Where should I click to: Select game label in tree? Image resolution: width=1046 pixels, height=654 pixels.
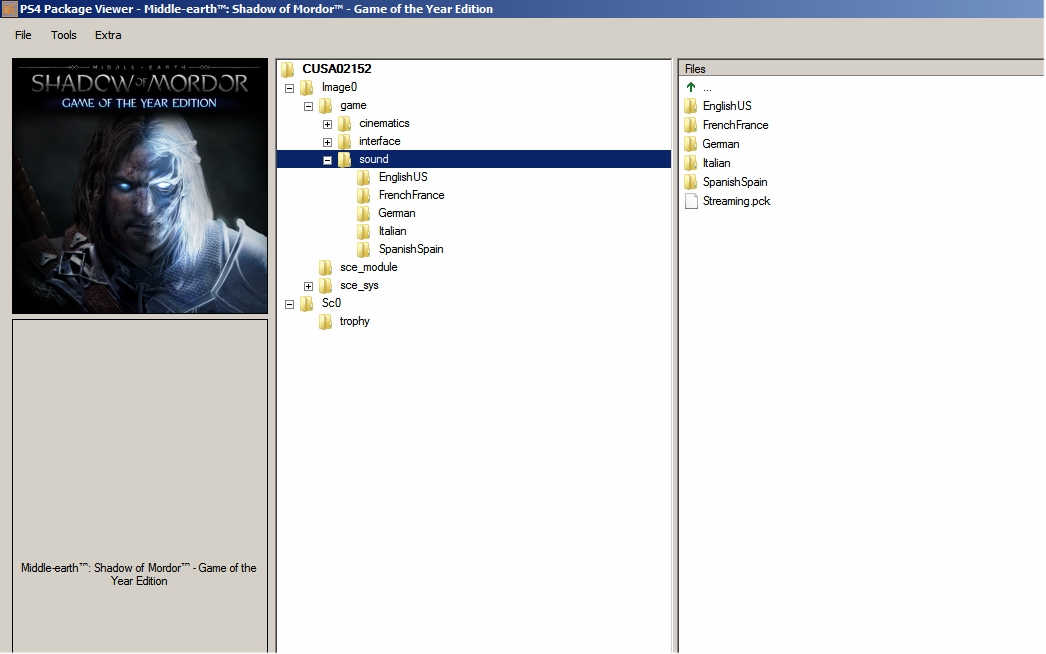[353, 105]
